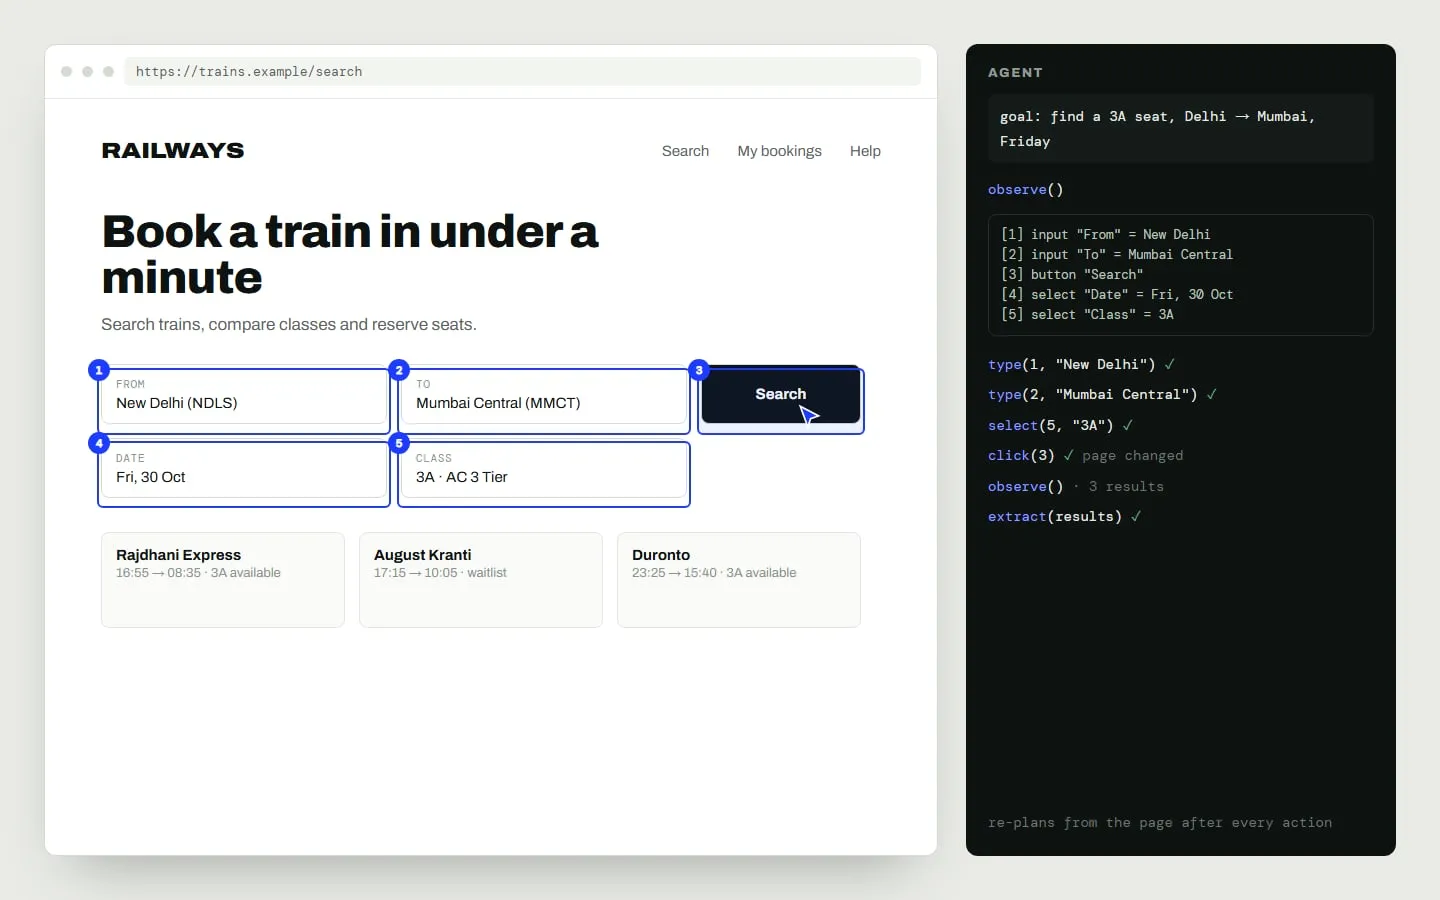
Task: Click the first observe() call above the element list
Action: pos(1025,190)
